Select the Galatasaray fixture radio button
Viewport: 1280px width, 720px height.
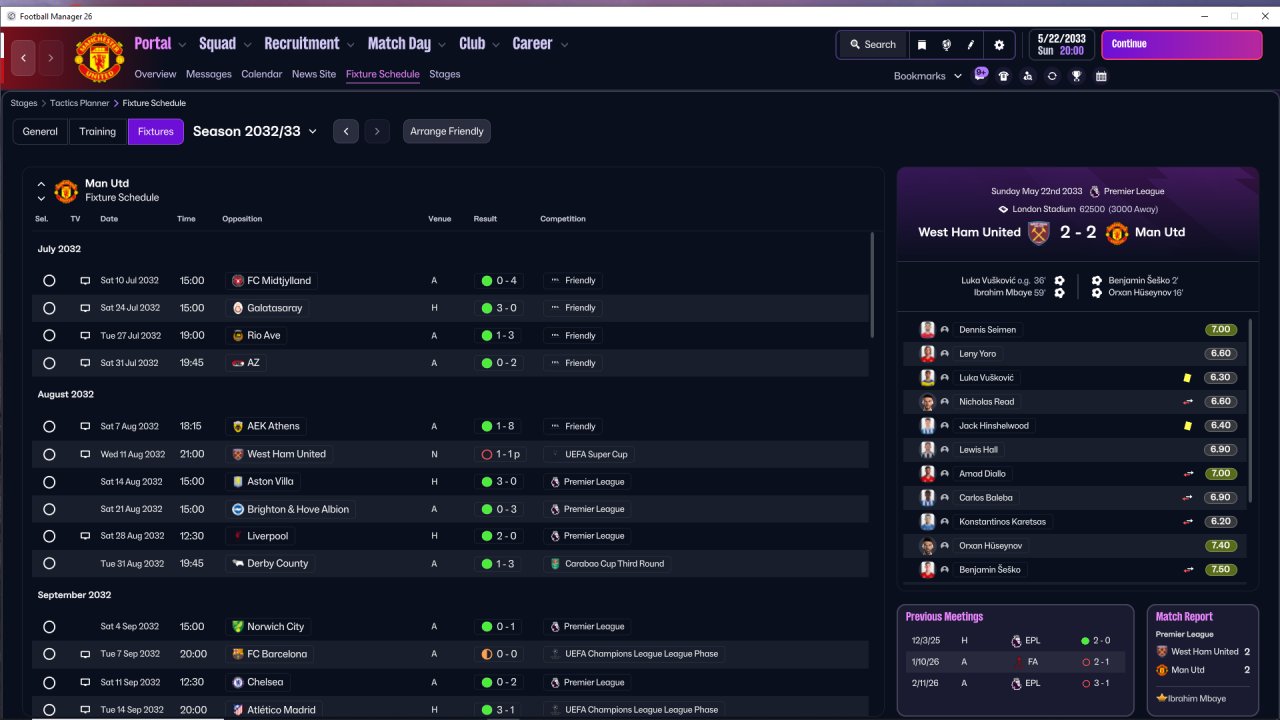tap(49, 308)
